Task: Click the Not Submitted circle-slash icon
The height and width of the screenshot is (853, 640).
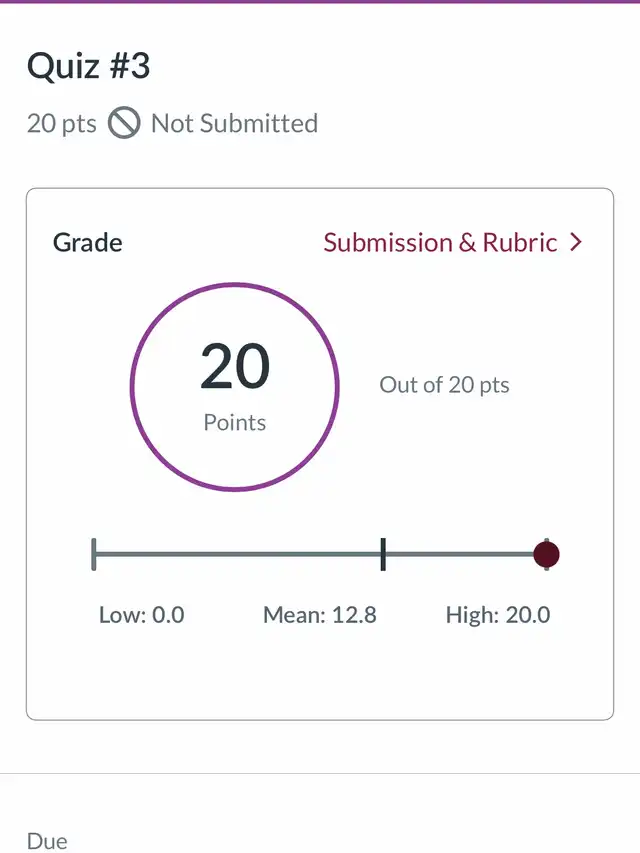Action: [124, 123]
